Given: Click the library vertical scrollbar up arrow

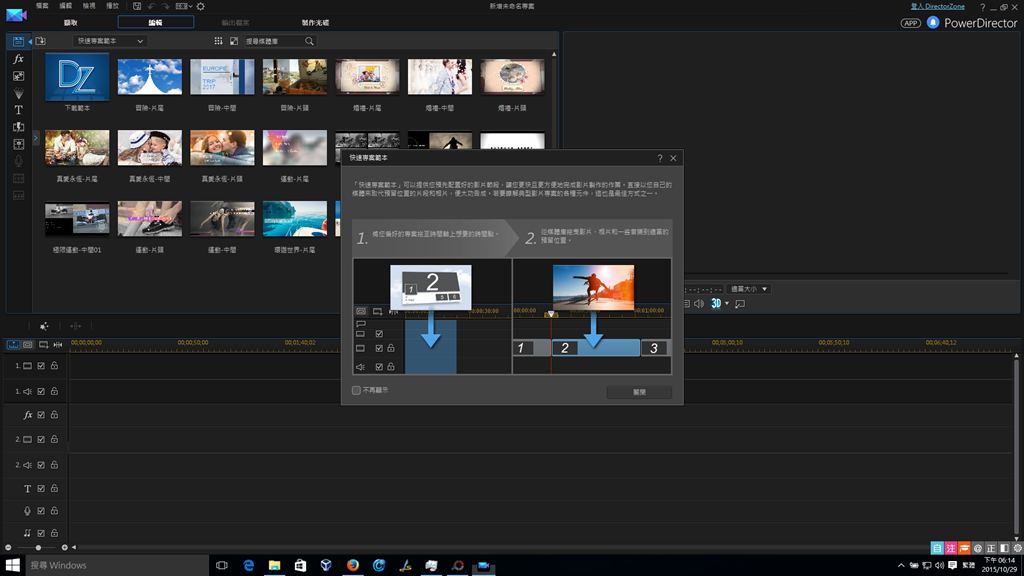Looking at the screenshot, I should tap(554, 54).
